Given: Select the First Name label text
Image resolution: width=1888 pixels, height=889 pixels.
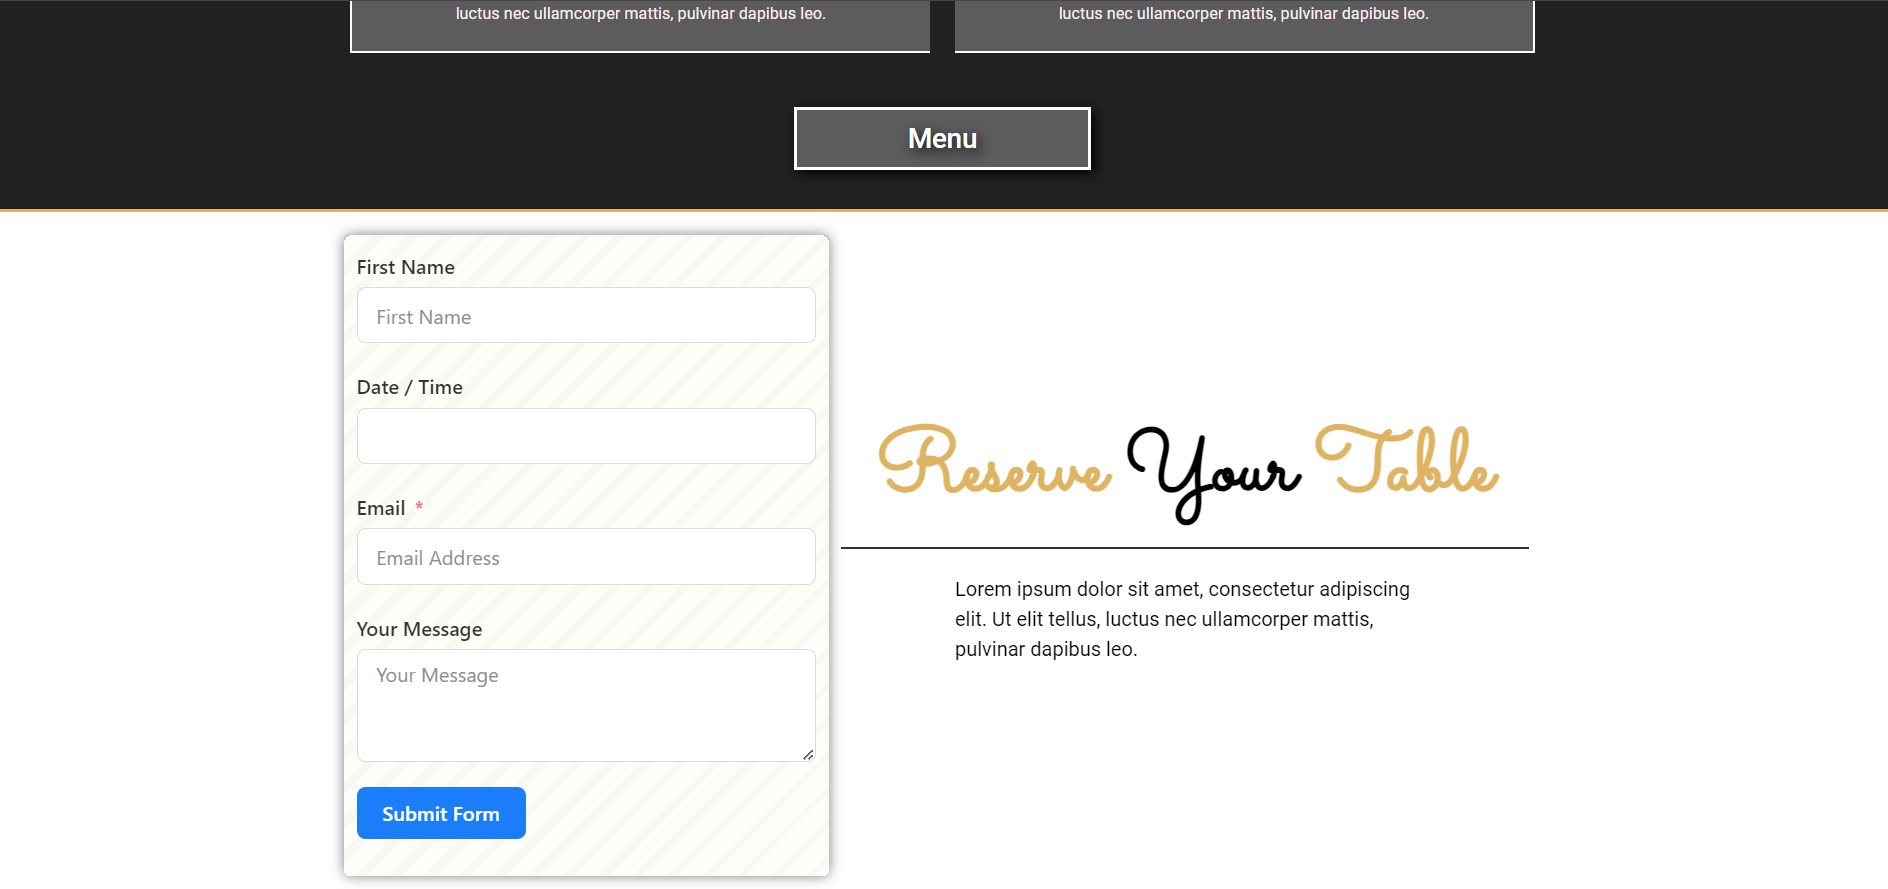Looking at the screenshot, I should click(x=406, y=267).
